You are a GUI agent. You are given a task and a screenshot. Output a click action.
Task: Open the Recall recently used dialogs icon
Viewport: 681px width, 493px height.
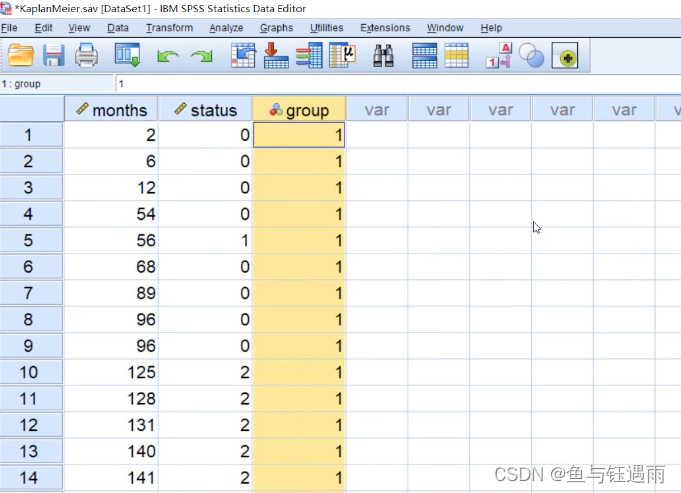(x=127, y=55)
